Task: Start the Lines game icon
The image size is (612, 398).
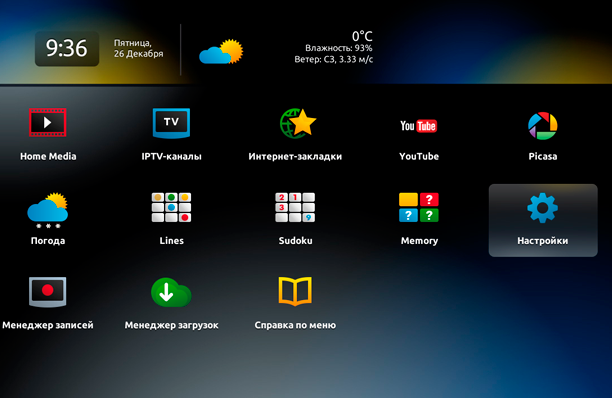Action: [171, 207]
